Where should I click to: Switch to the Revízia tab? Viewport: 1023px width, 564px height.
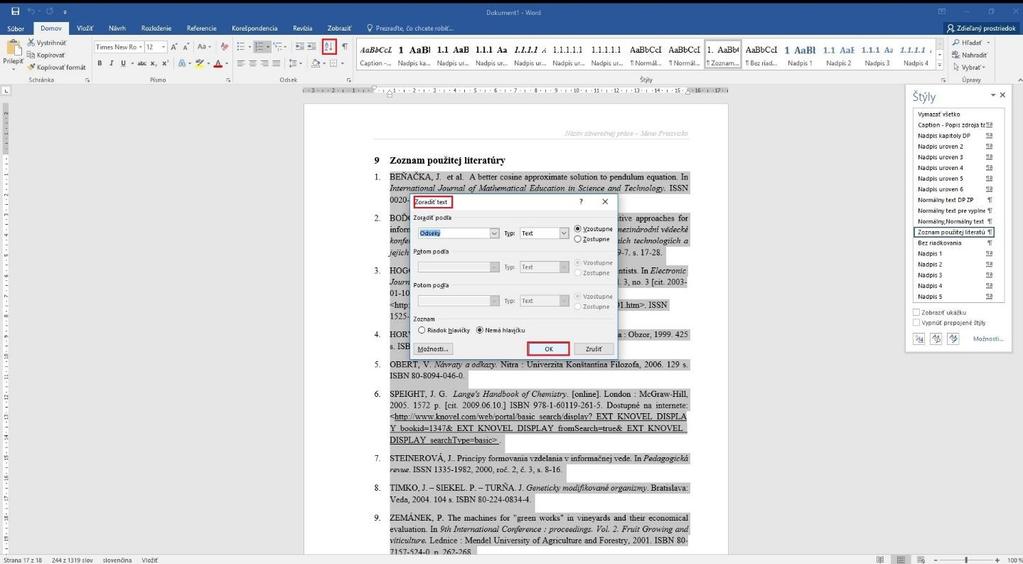click(302, 28)
